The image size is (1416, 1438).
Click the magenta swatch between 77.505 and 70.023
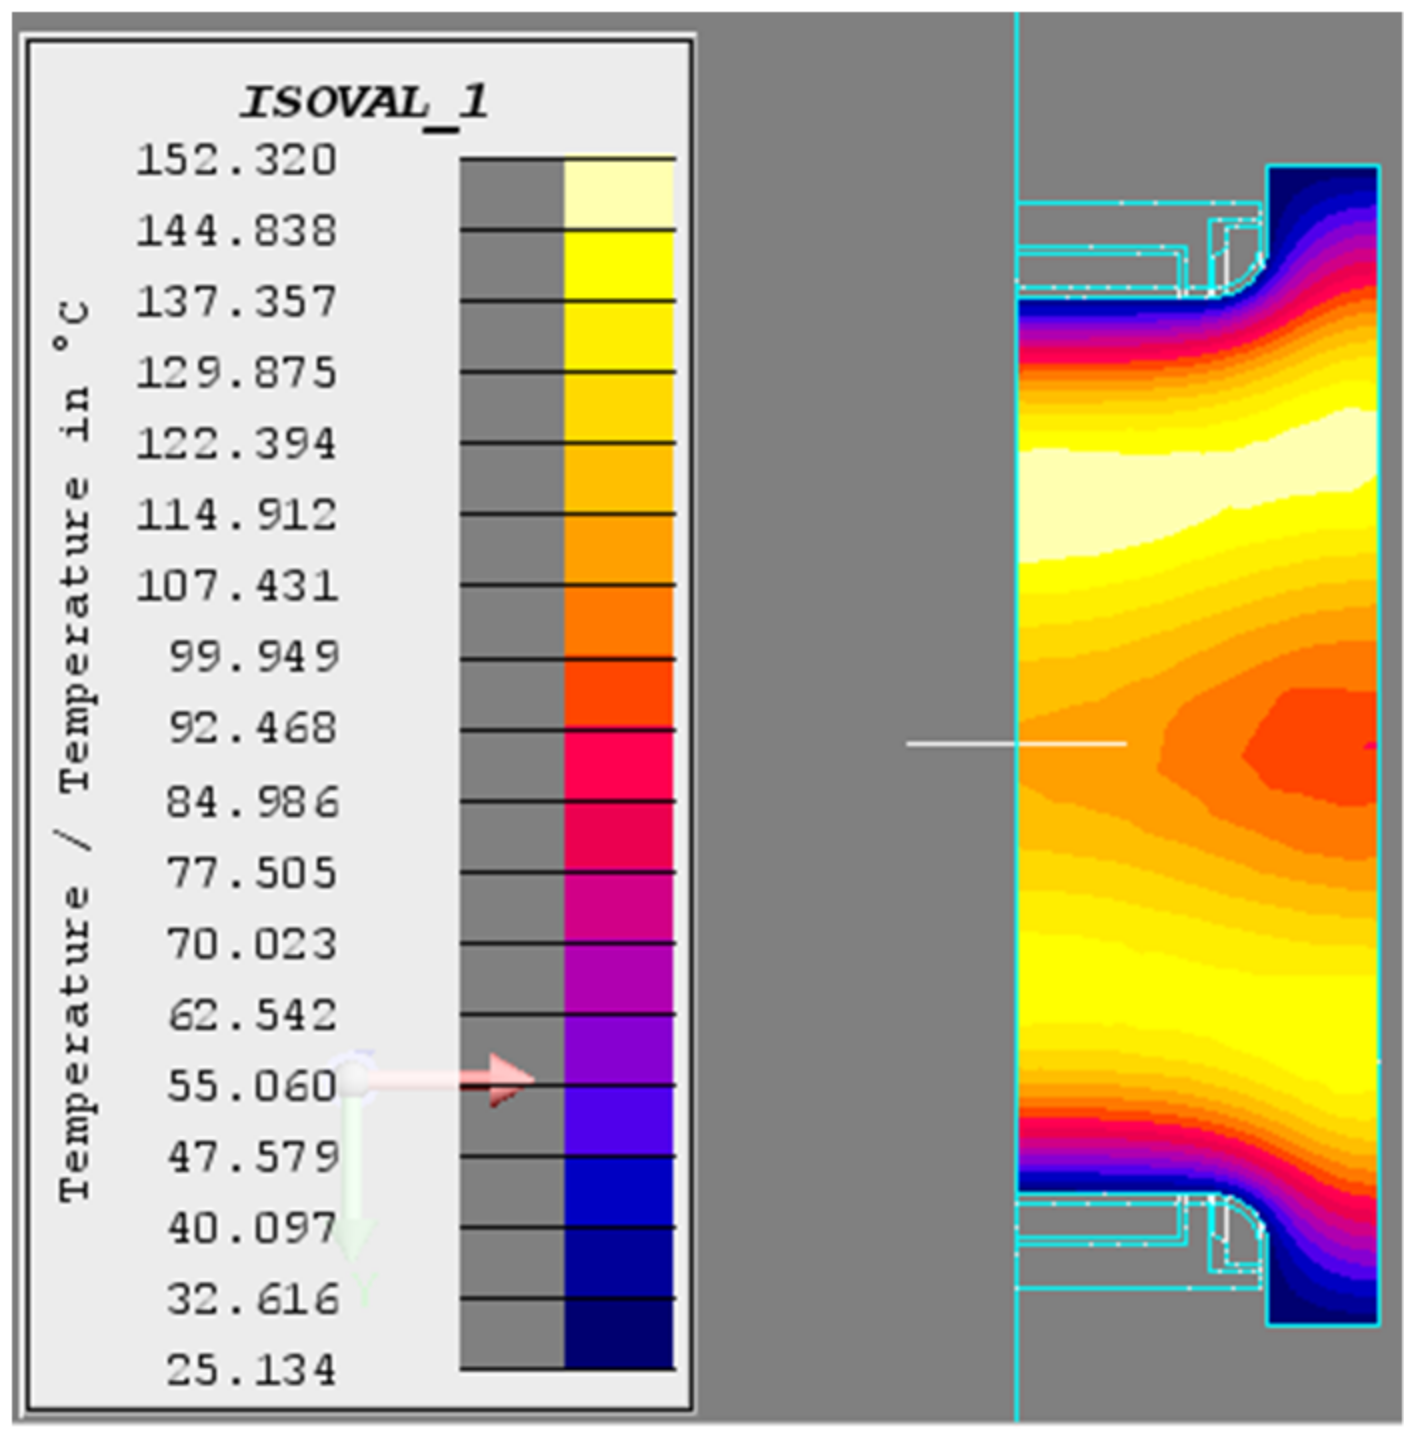coord(619,907)
